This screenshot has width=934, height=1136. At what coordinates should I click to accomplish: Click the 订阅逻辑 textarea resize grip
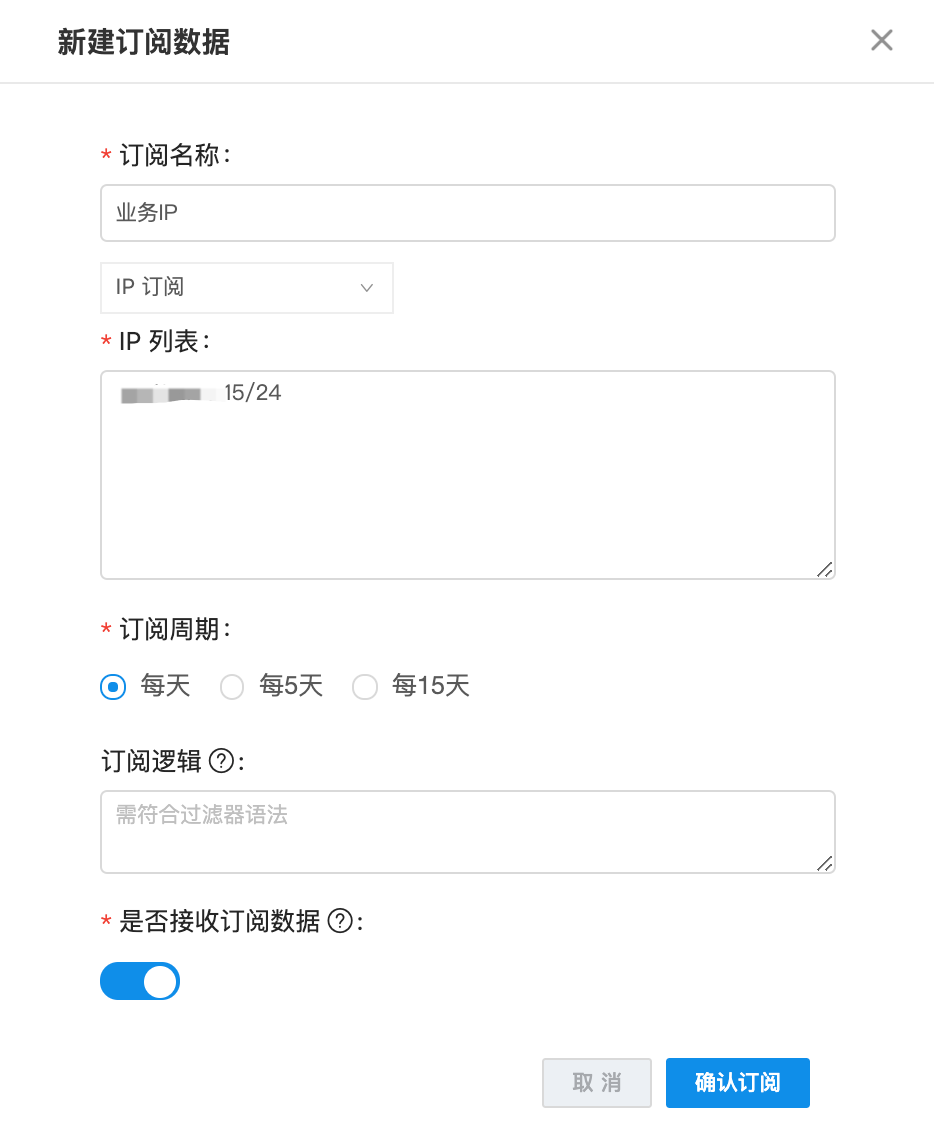tap(824, 863)
